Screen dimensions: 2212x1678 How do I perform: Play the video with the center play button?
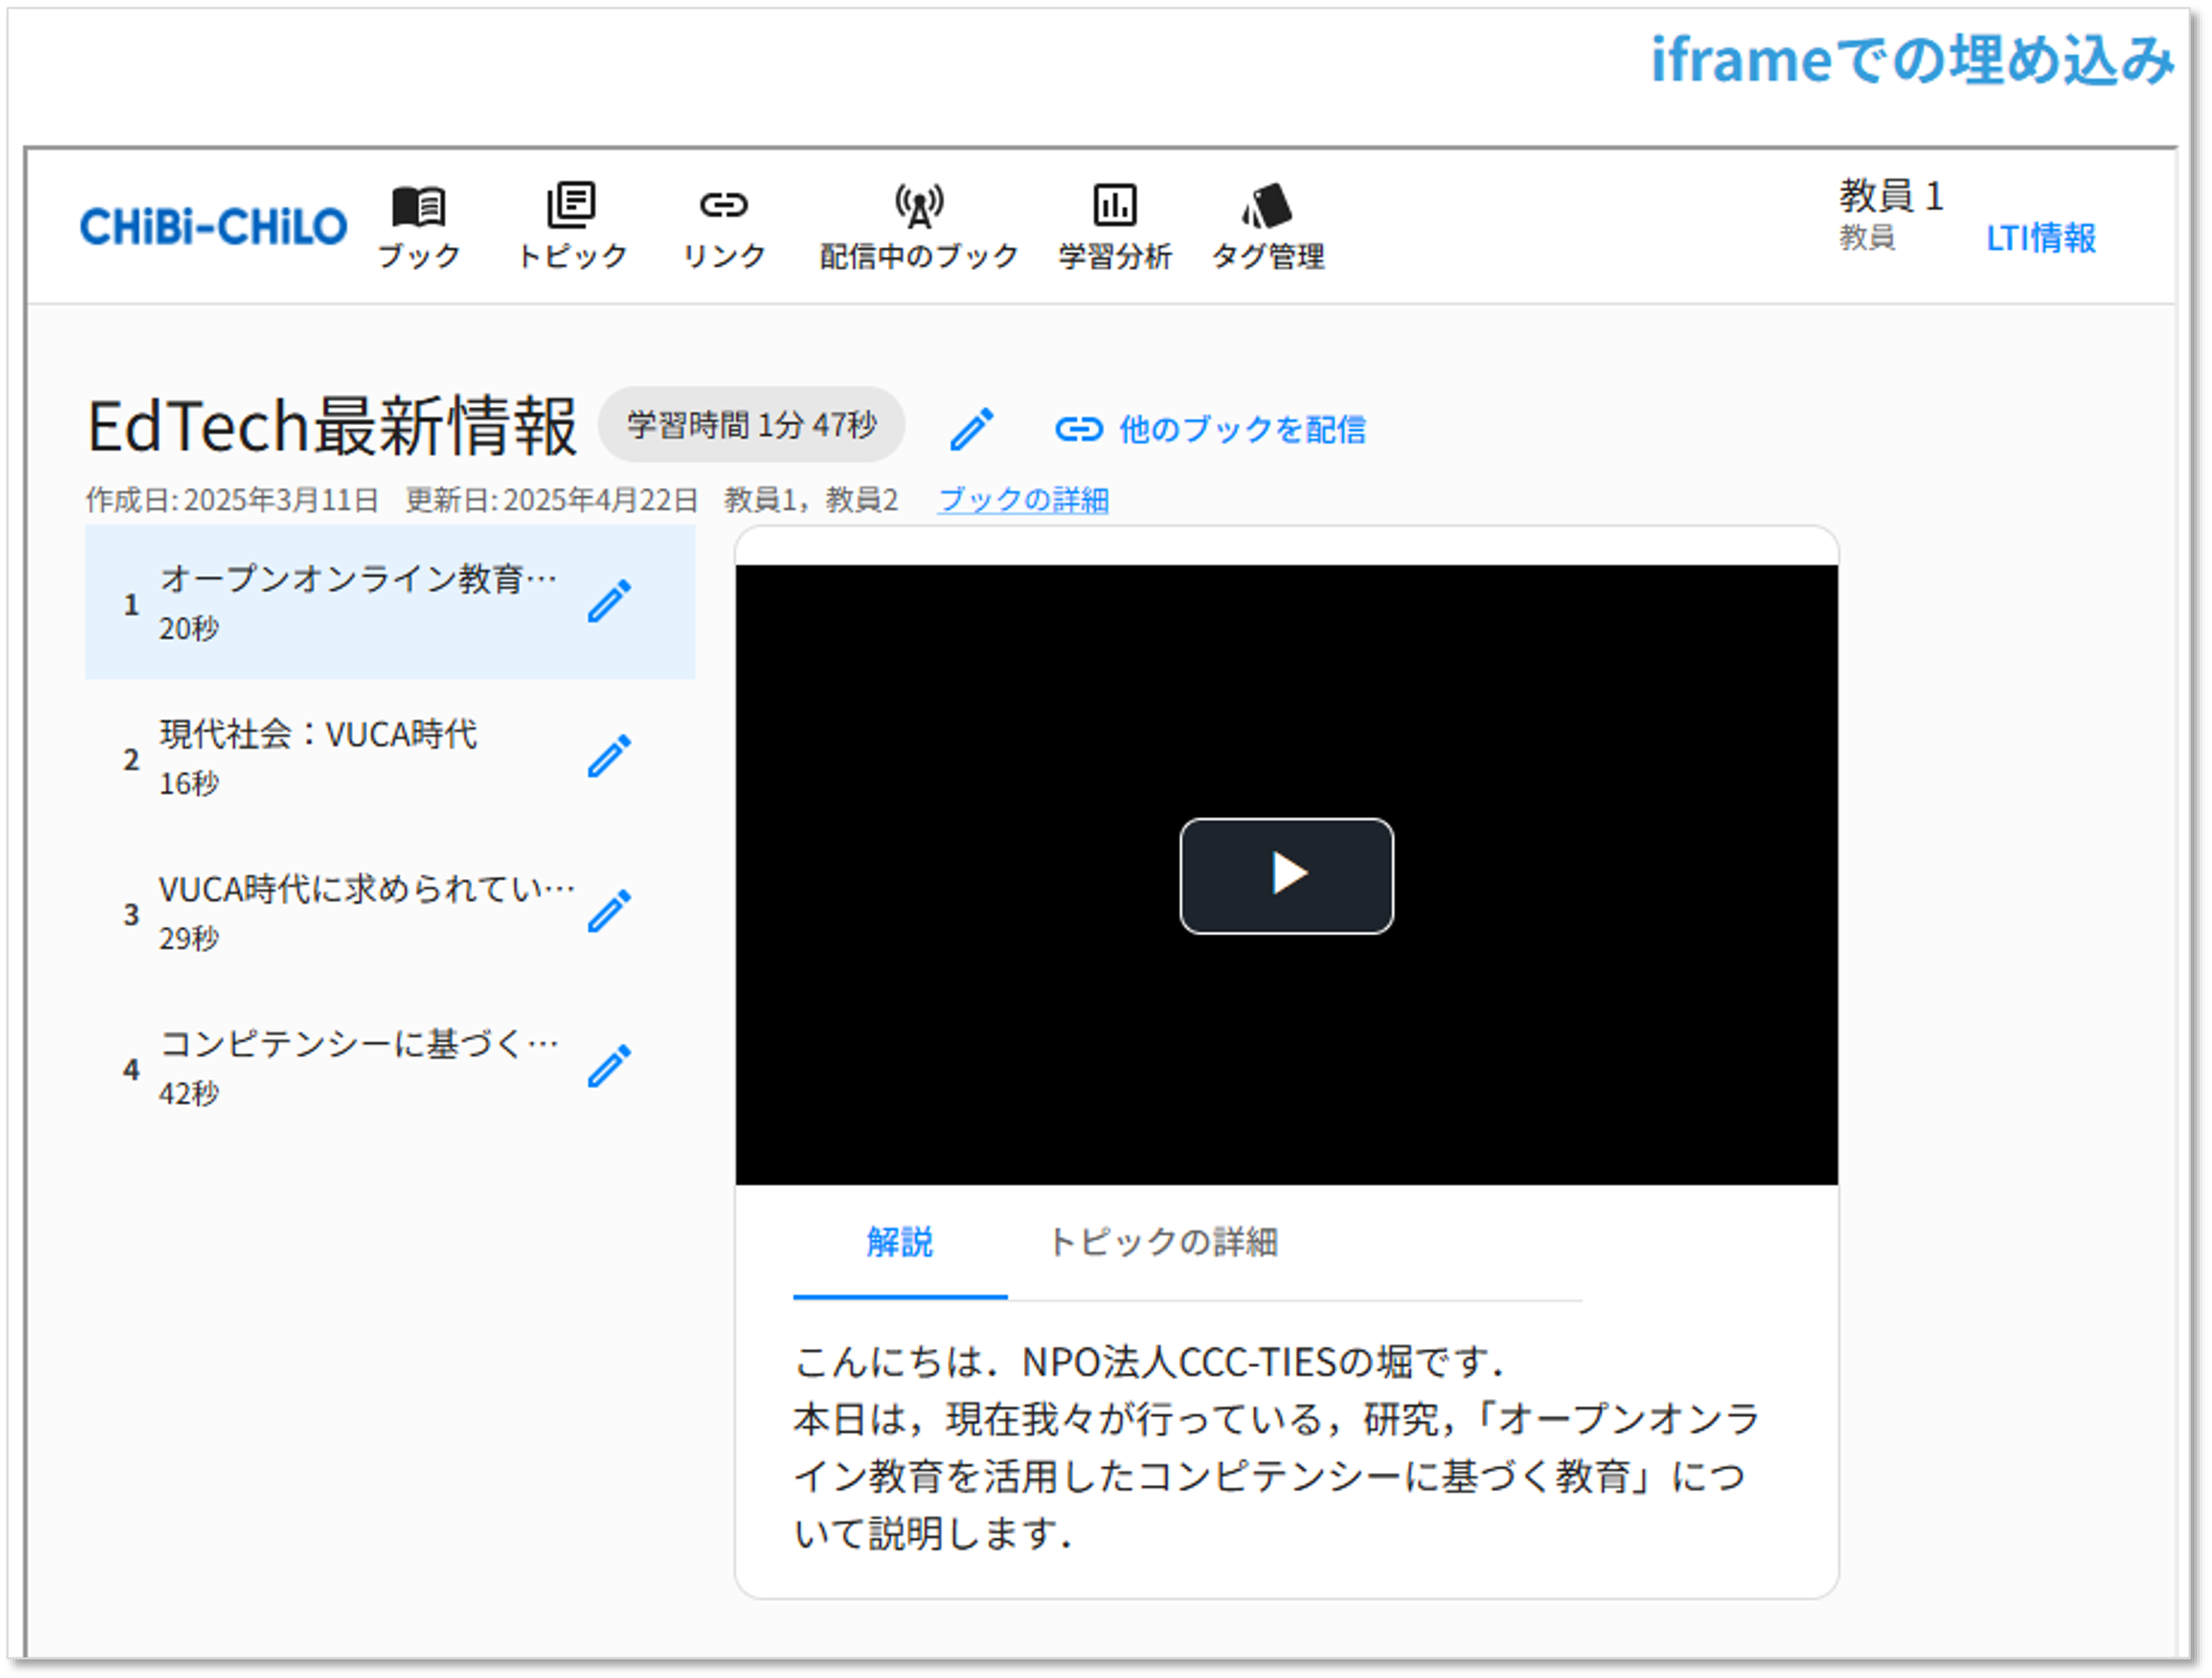pos(1286,875)
